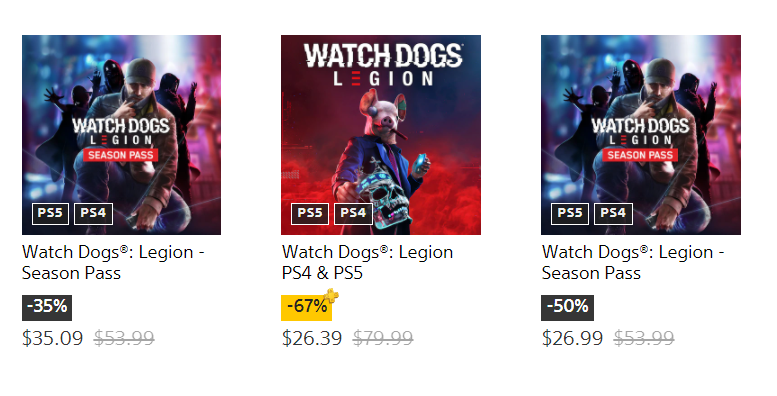This screenshot has height=396, width=777.
Task: Click the -50% discount badge
Action: point(567,308)
